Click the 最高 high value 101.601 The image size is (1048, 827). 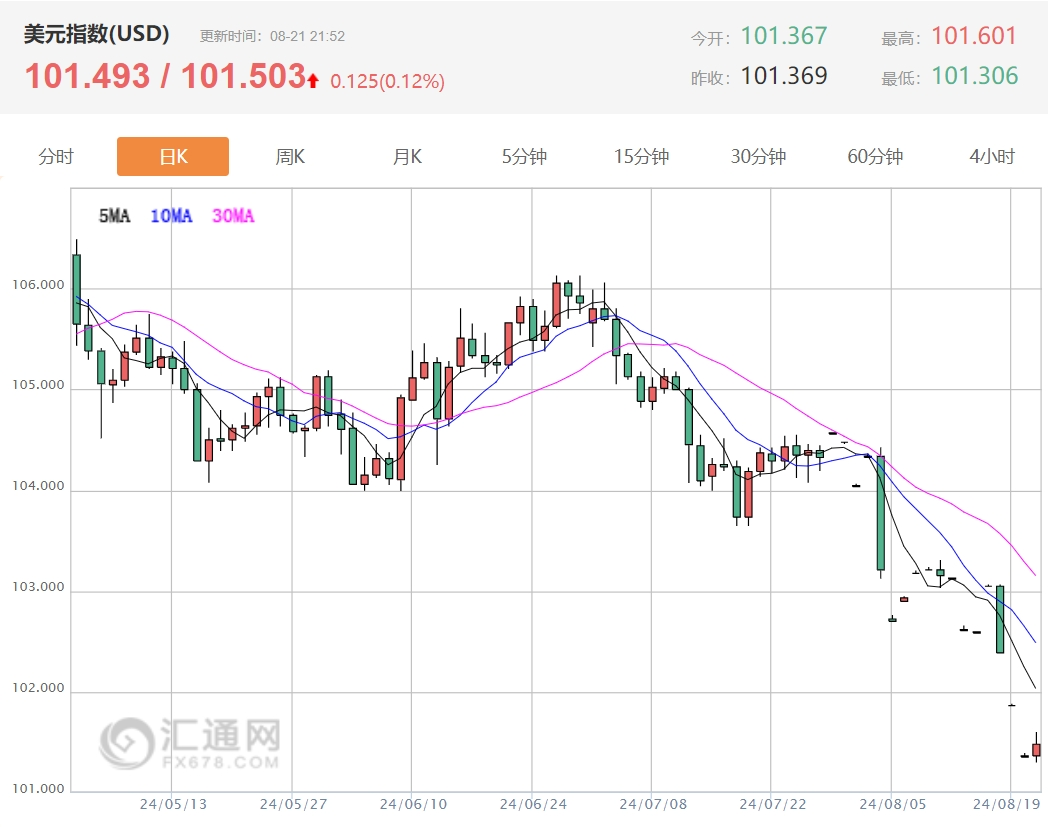[973, 36]
